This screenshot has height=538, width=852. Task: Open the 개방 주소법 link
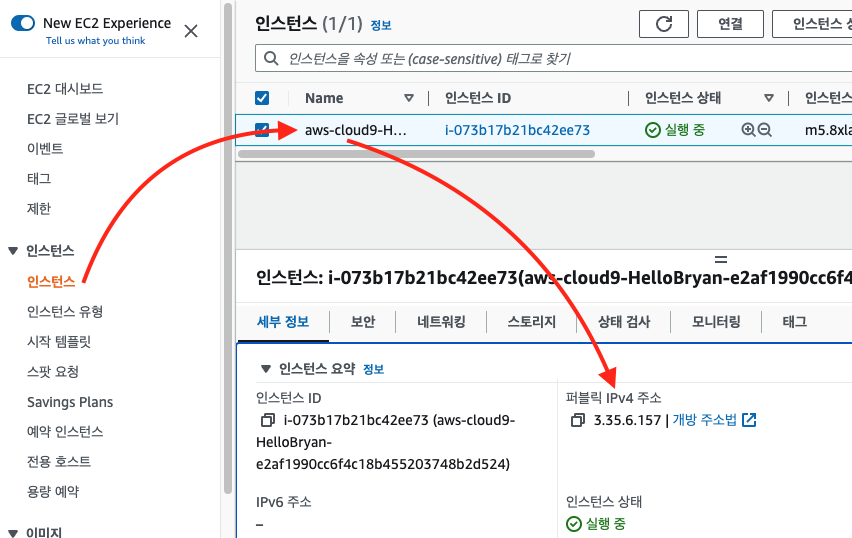tap(704, 420)
